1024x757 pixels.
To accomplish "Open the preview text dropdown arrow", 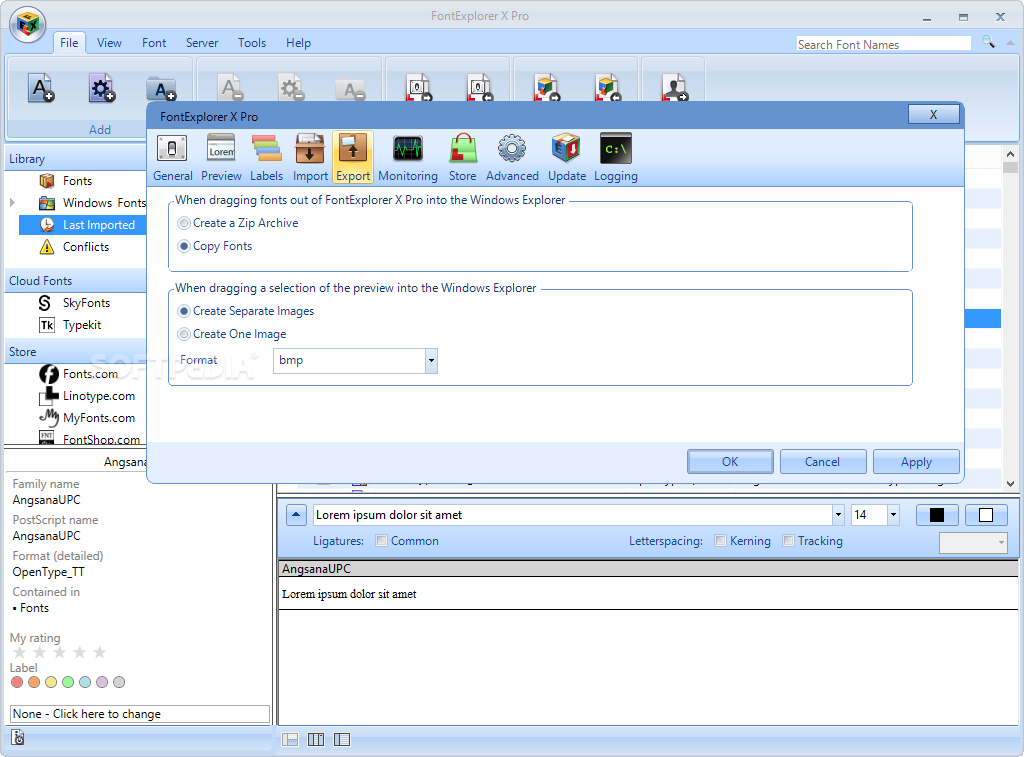I will click(x=838, y=515).
